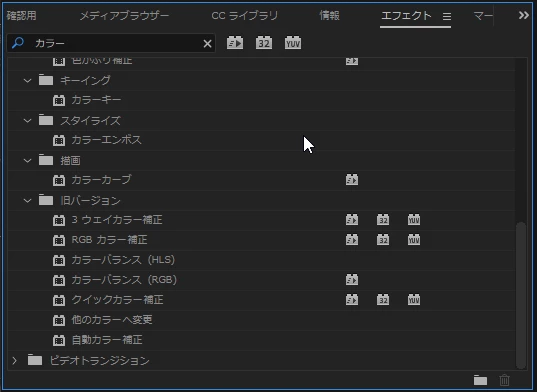
Task: Open the エフェクト panel hamburger menu
Action: point(447,16)
